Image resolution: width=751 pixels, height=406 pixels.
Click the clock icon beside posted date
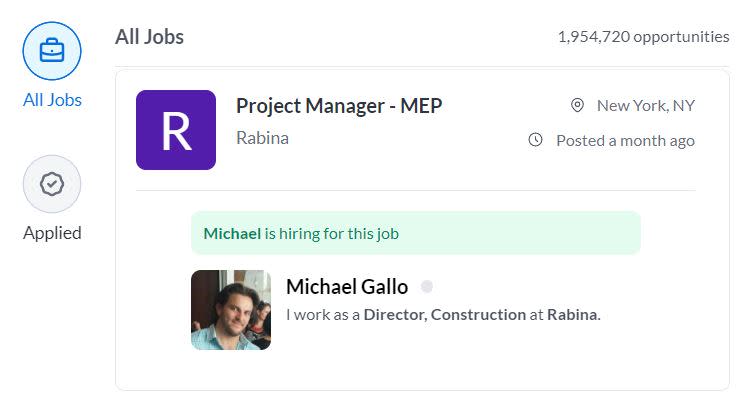pyautogui.click(x=536, y=140)
